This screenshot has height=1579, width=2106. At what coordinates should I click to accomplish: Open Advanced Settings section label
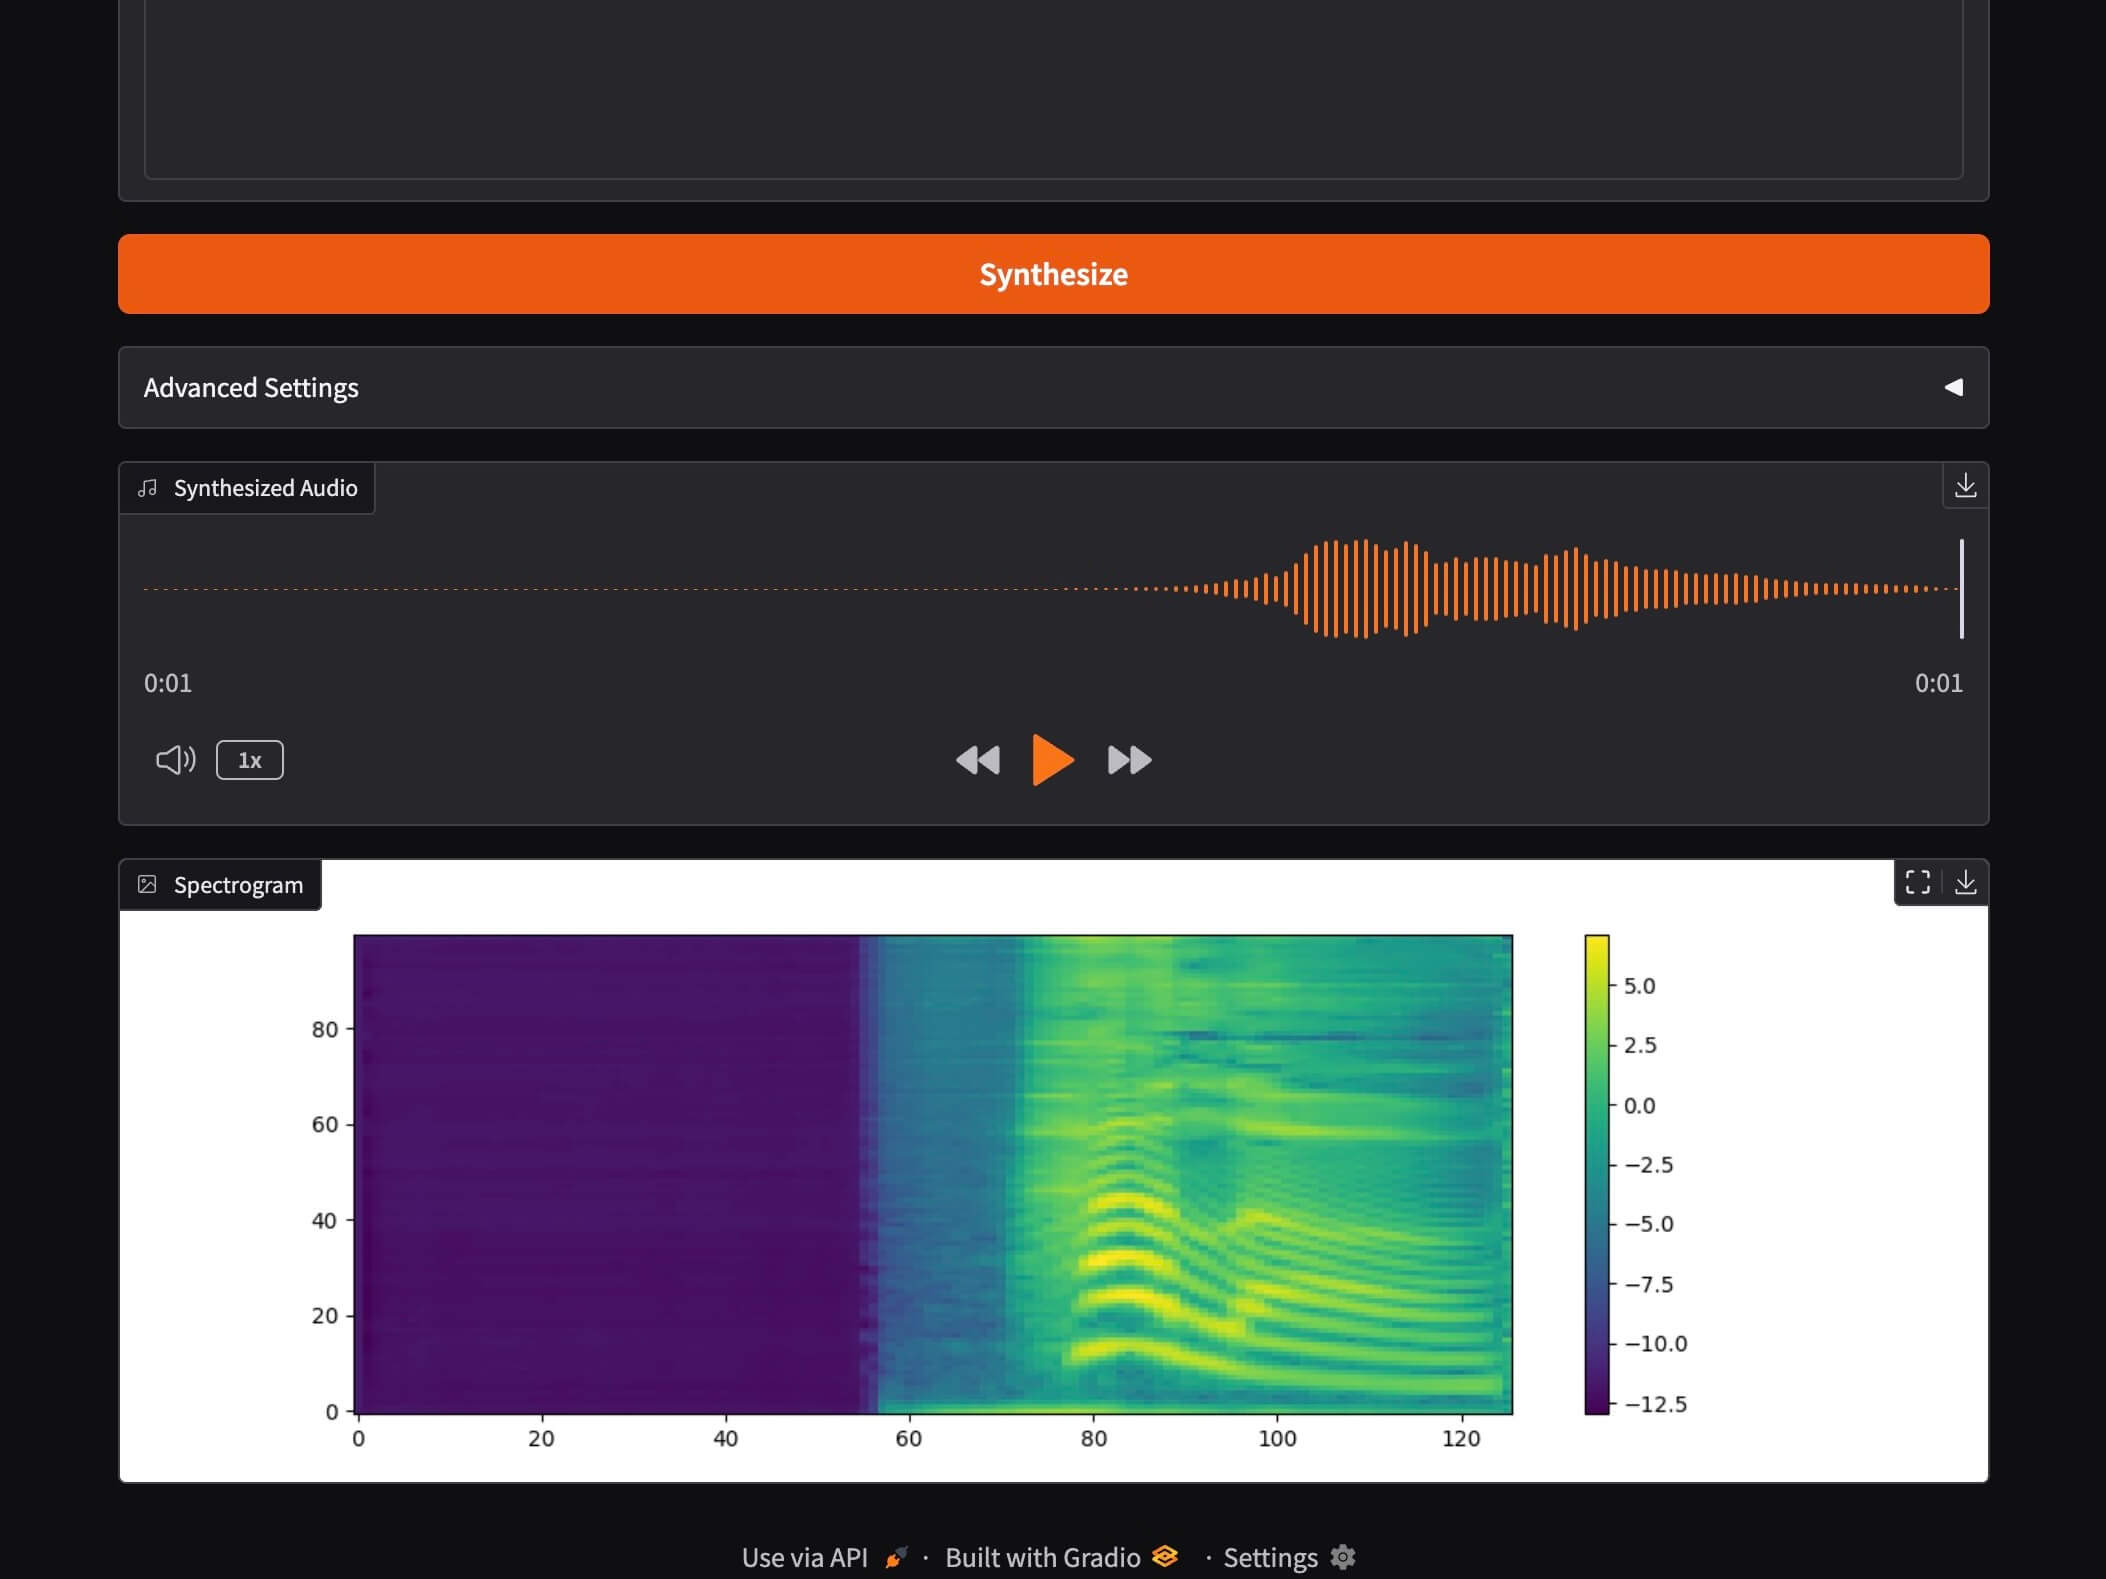[251, 388]
